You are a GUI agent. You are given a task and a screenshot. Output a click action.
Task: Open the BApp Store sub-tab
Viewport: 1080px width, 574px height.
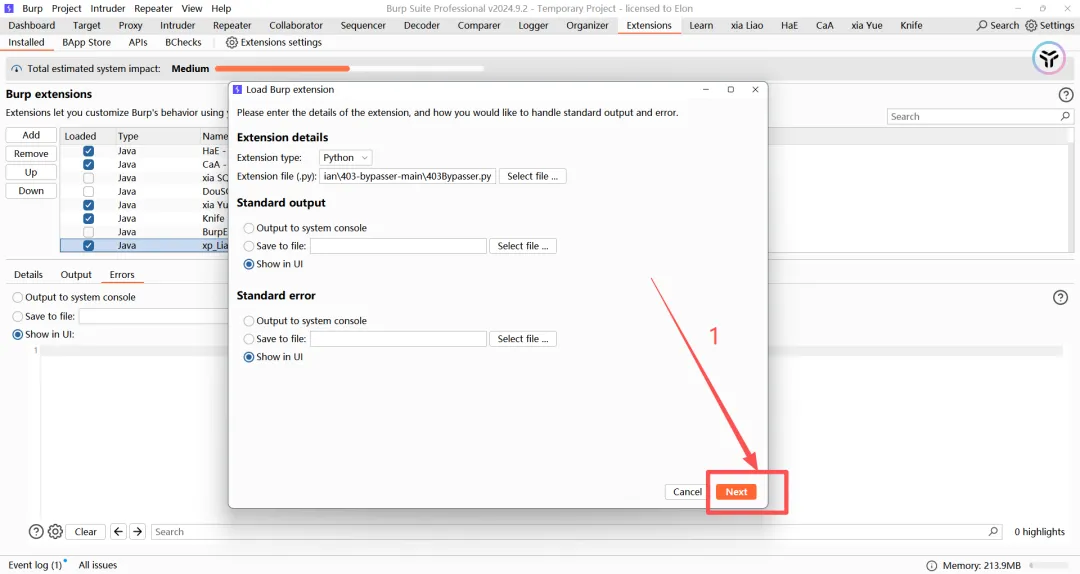[86, 42]
